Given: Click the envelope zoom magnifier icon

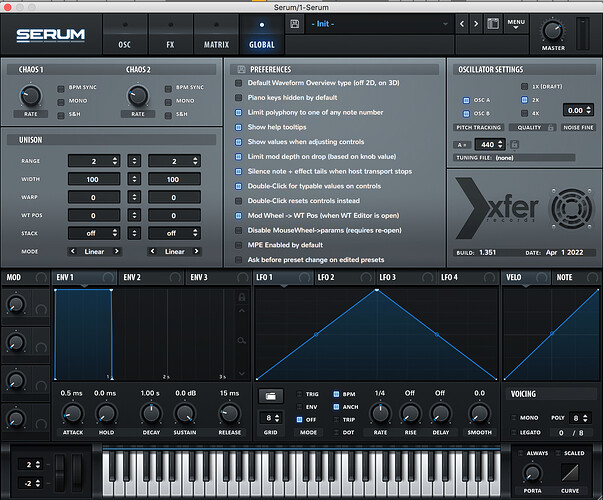Looking at the screenshot, I should pyautogui.click(x=242, y=340).
